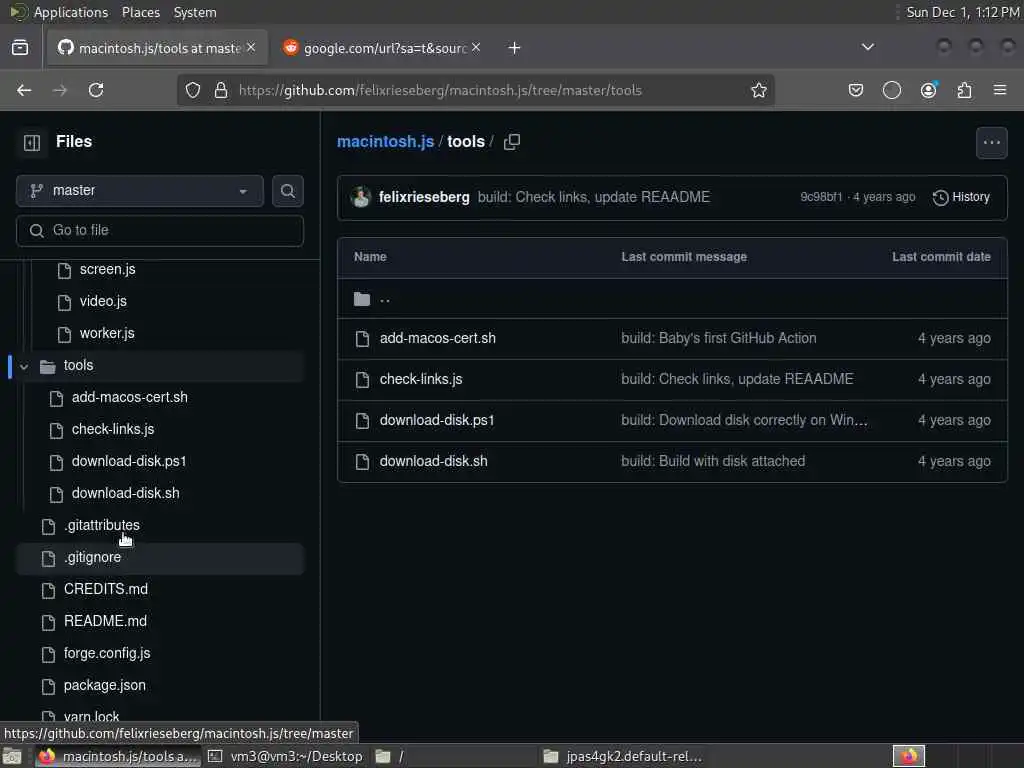1024x768 pixels.
Task: Click the show desktop taskbar icon
Action: click(12, 756)
